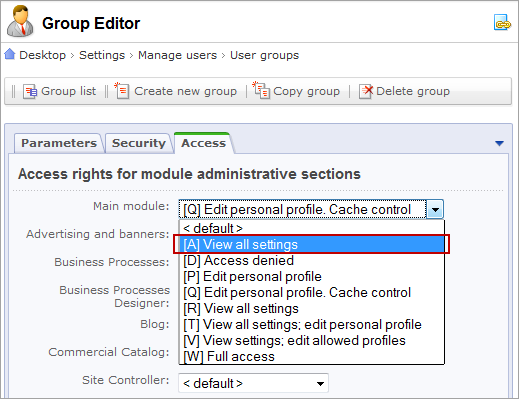Click the Delete group red X icon

[366, 91]
